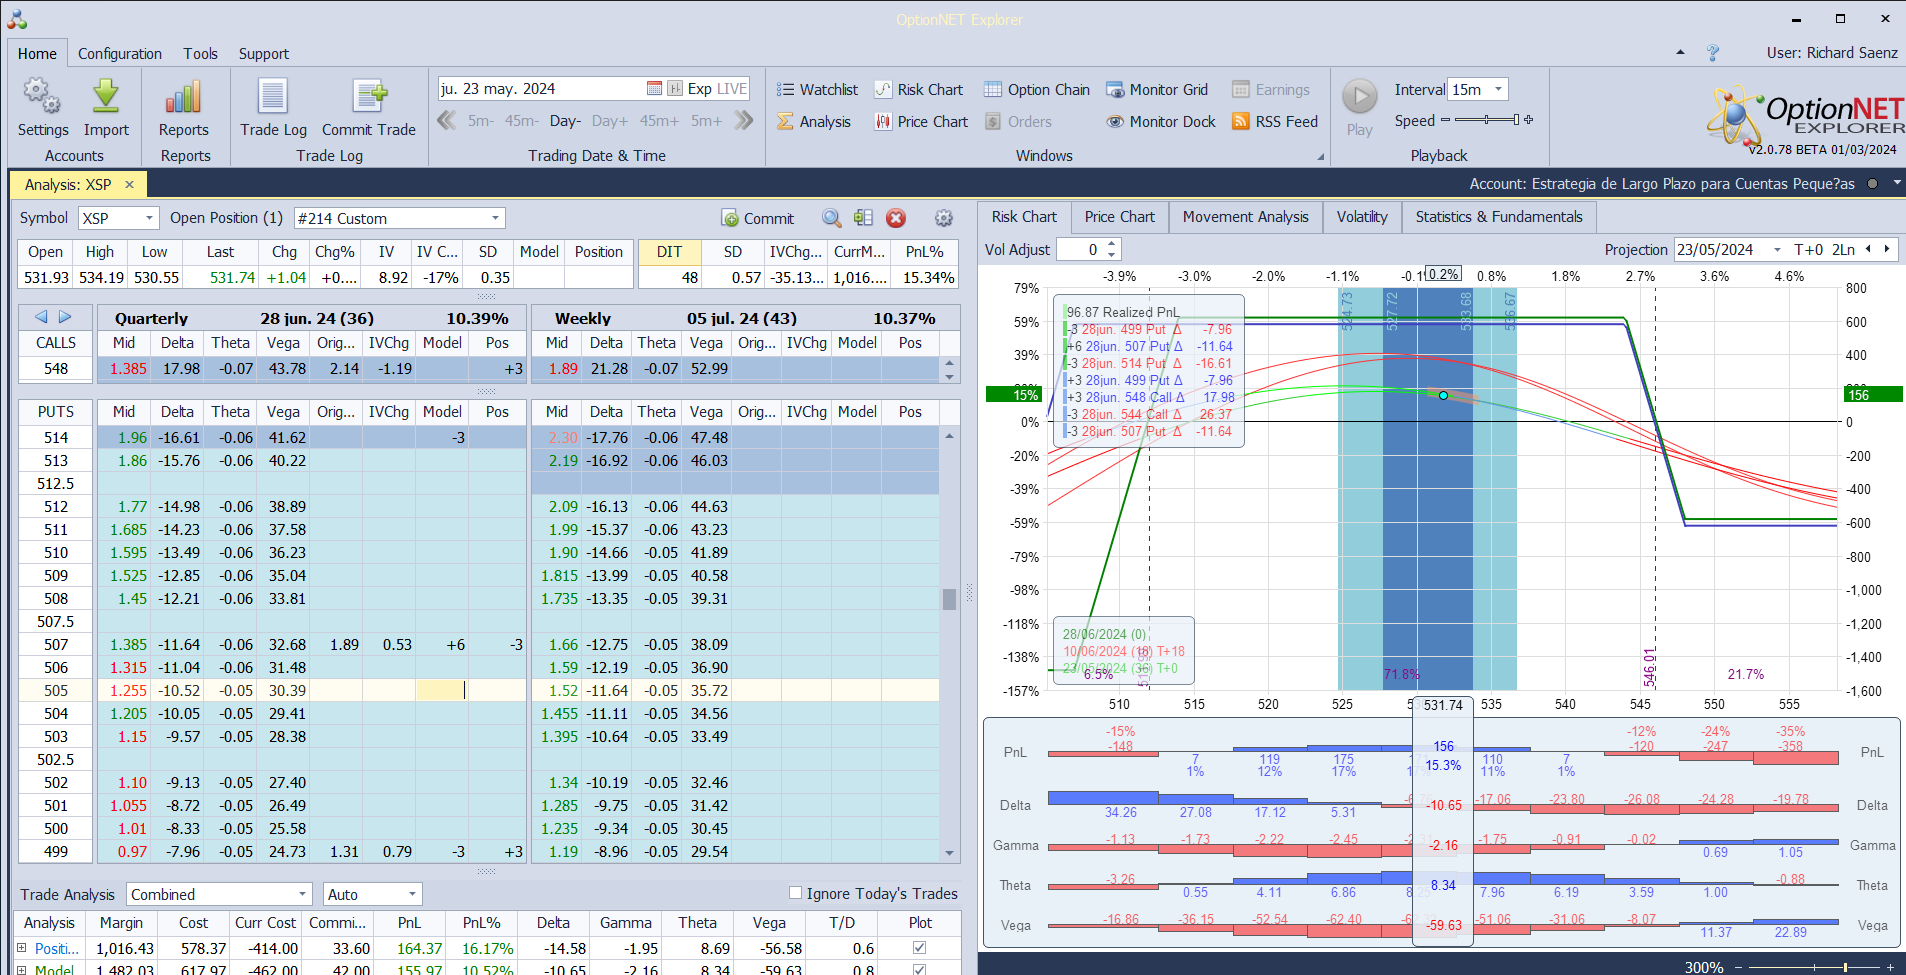Image resolution: width=1906 pixels, height=975 pixels.
Task: Open the trading date calendar picker
Action: click(x=654, y=89)
